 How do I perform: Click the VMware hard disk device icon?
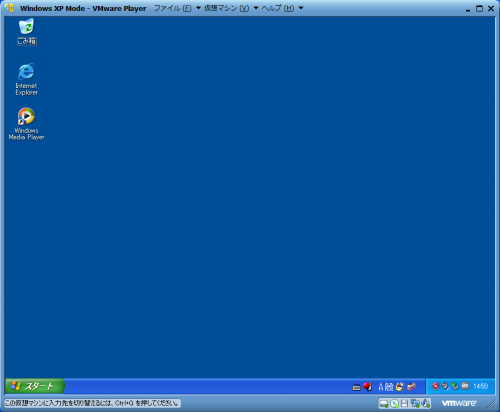pyautogui.click(x=384, y=404)
